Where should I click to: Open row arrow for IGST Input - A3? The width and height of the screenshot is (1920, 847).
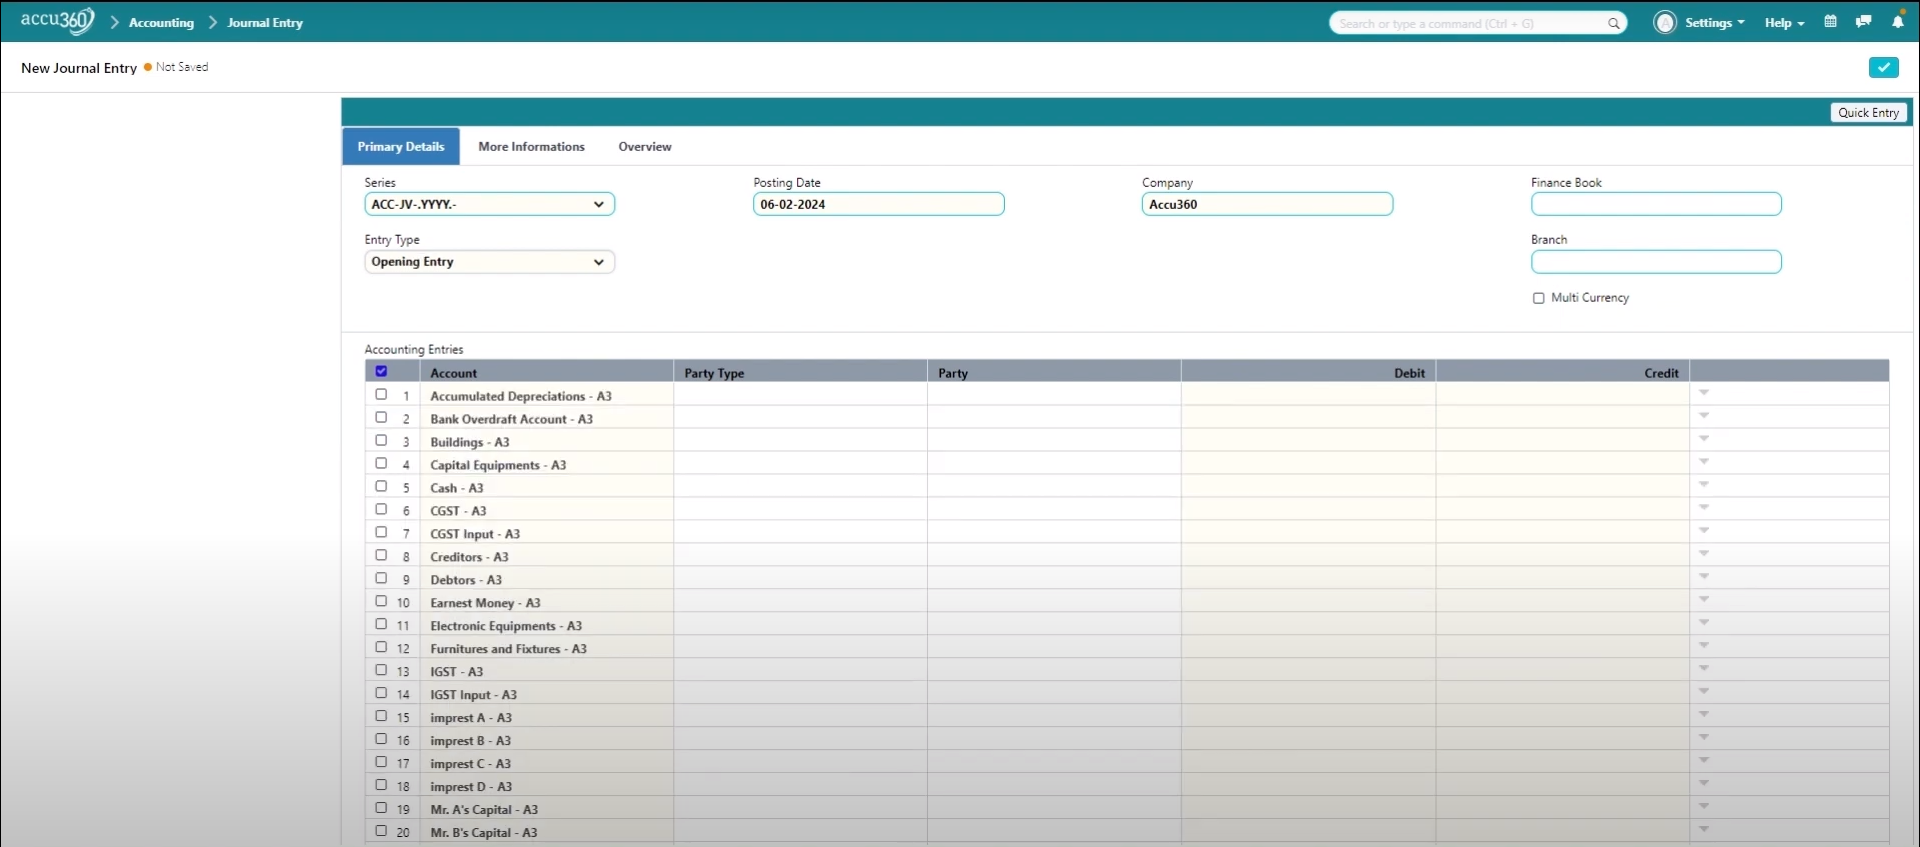point(1704,692)
